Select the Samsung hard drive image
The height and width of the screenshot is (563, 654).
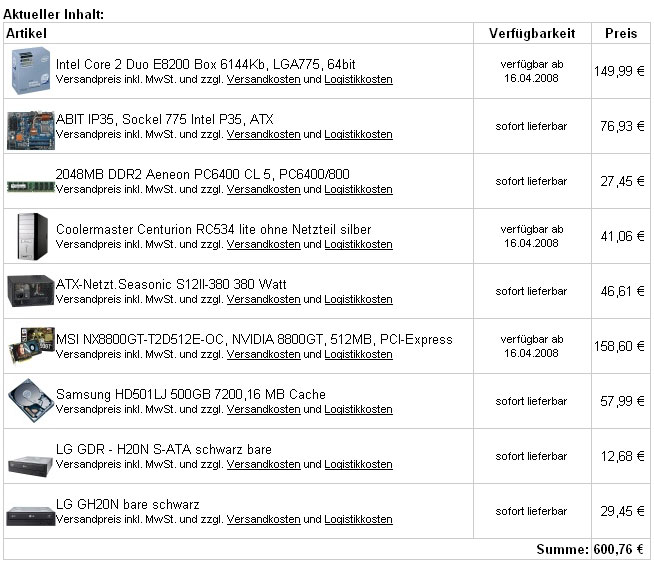[x=31, y=401]
